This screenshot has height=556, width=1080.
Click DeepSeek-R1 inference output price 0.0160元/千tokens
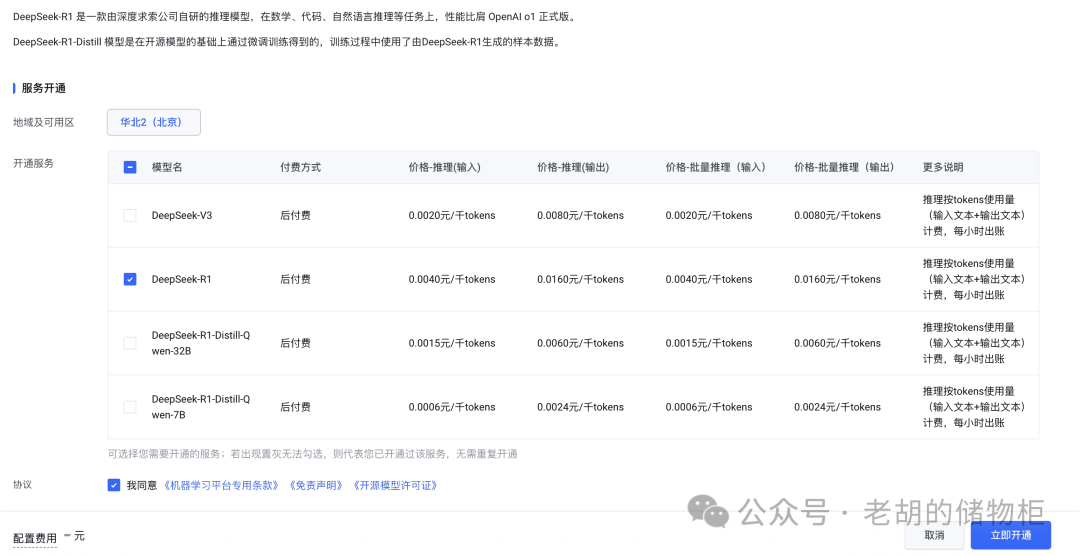click(581, 279)
